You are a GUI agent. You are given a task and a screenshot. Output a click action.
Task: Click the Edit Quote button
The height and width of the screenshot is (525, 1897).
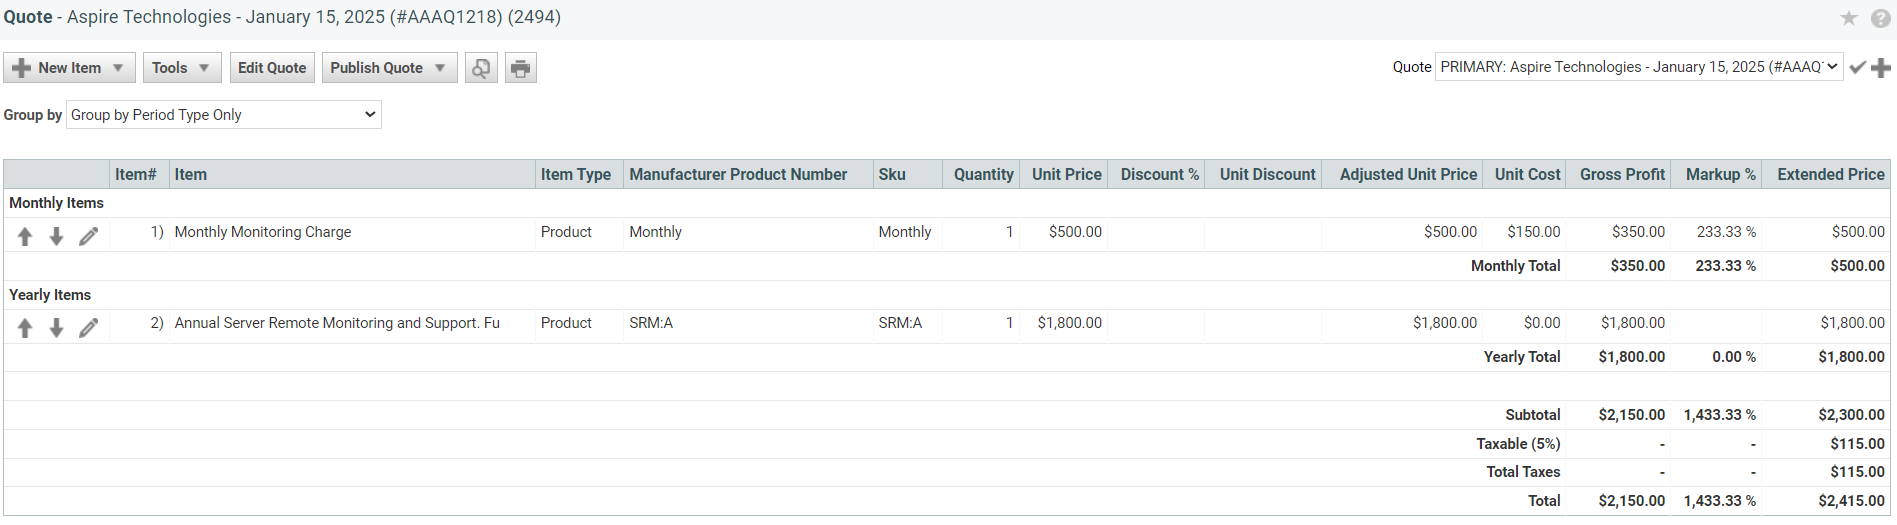(272, 68)
